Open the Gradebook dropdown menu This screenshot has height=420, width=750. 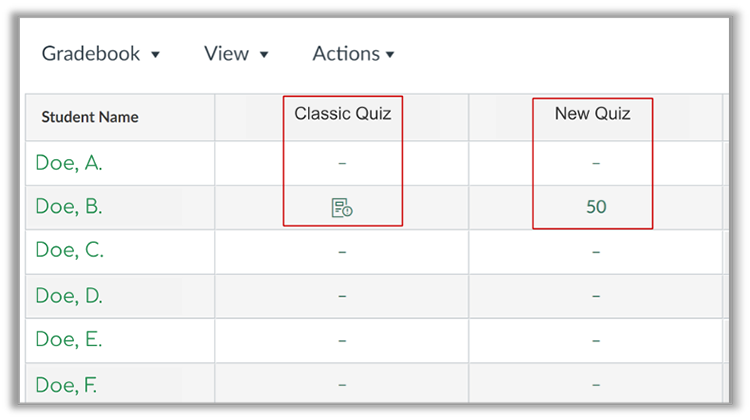click(x=100, y=54)
